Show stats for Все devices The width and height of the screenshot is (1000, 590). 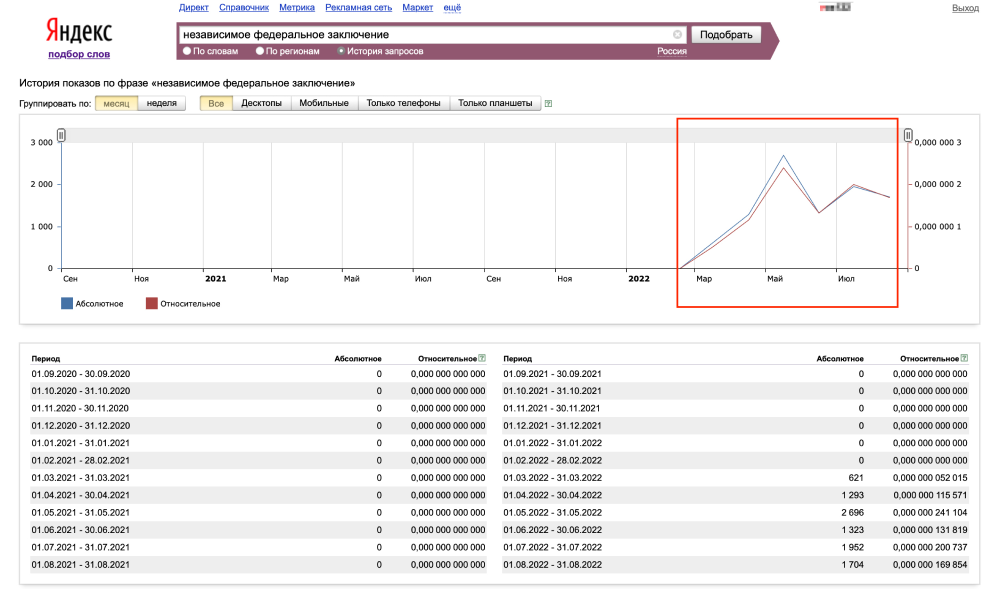216,103
